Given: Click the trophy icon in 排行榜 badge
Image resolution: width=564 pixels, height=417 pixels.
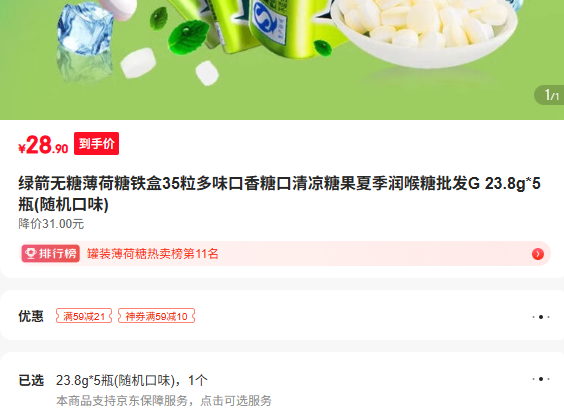Looking at the screenshot, I should [x=31, y=254].
